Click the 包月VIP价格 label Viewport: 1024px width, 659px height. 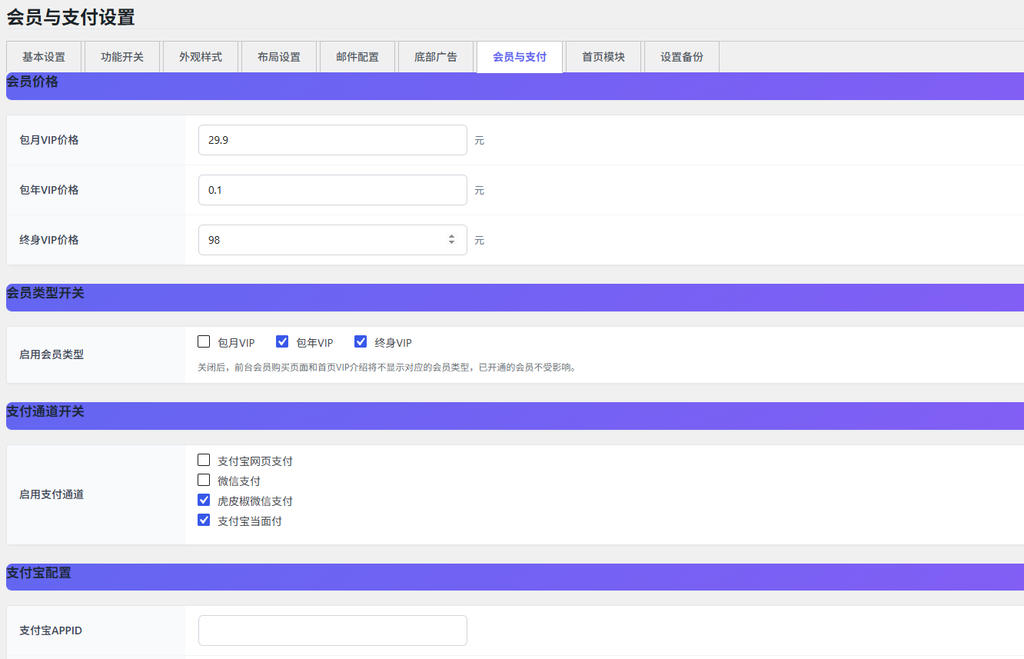49,140
